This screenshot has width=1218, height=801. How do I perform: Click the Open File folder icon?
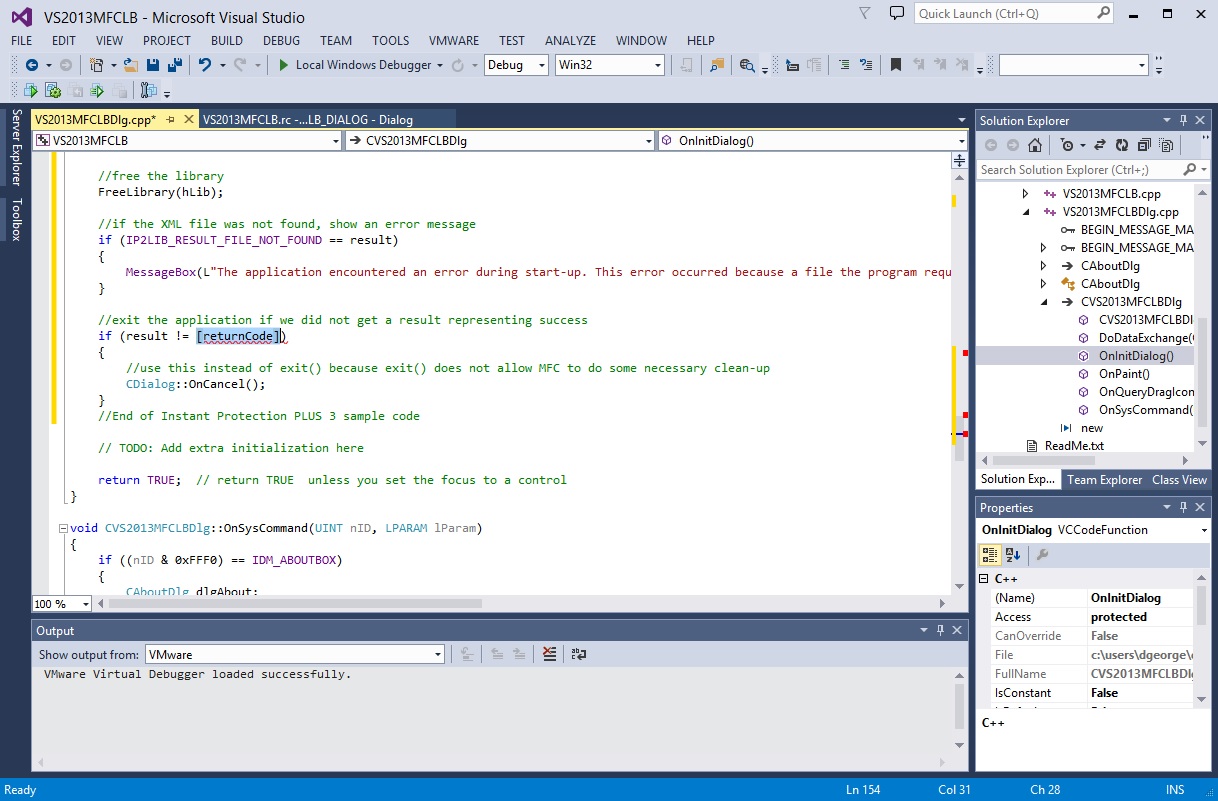(130, 65)
